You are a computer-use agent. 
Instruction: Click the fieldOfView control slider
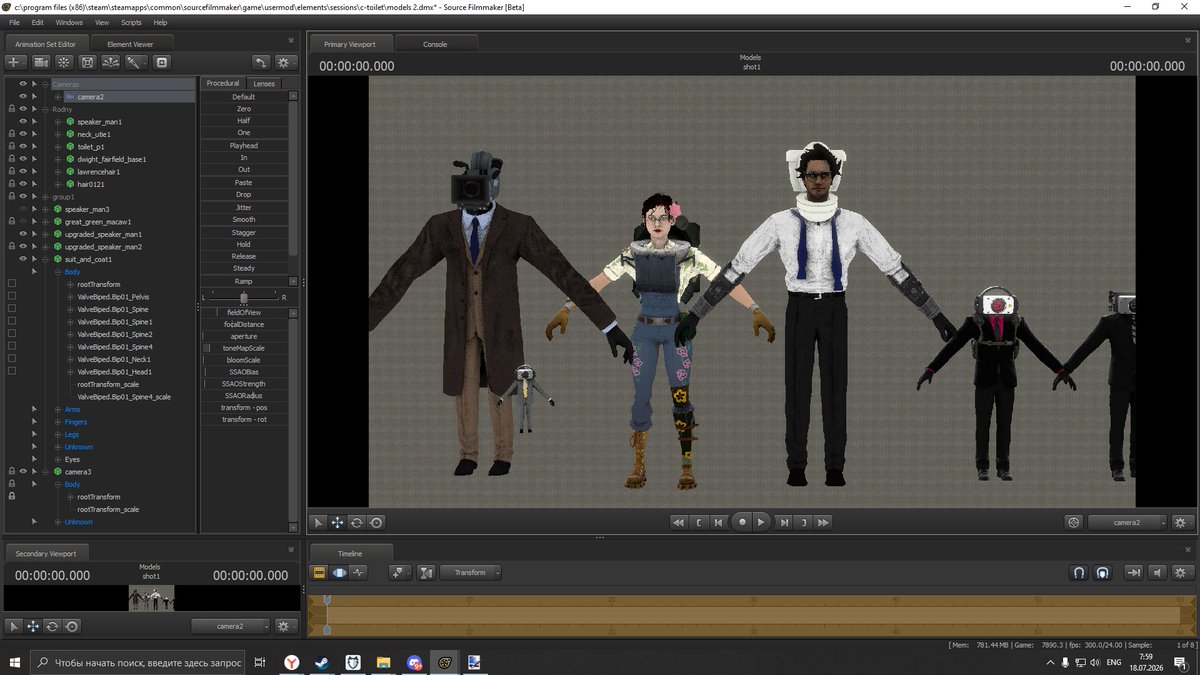click(244, 312)
